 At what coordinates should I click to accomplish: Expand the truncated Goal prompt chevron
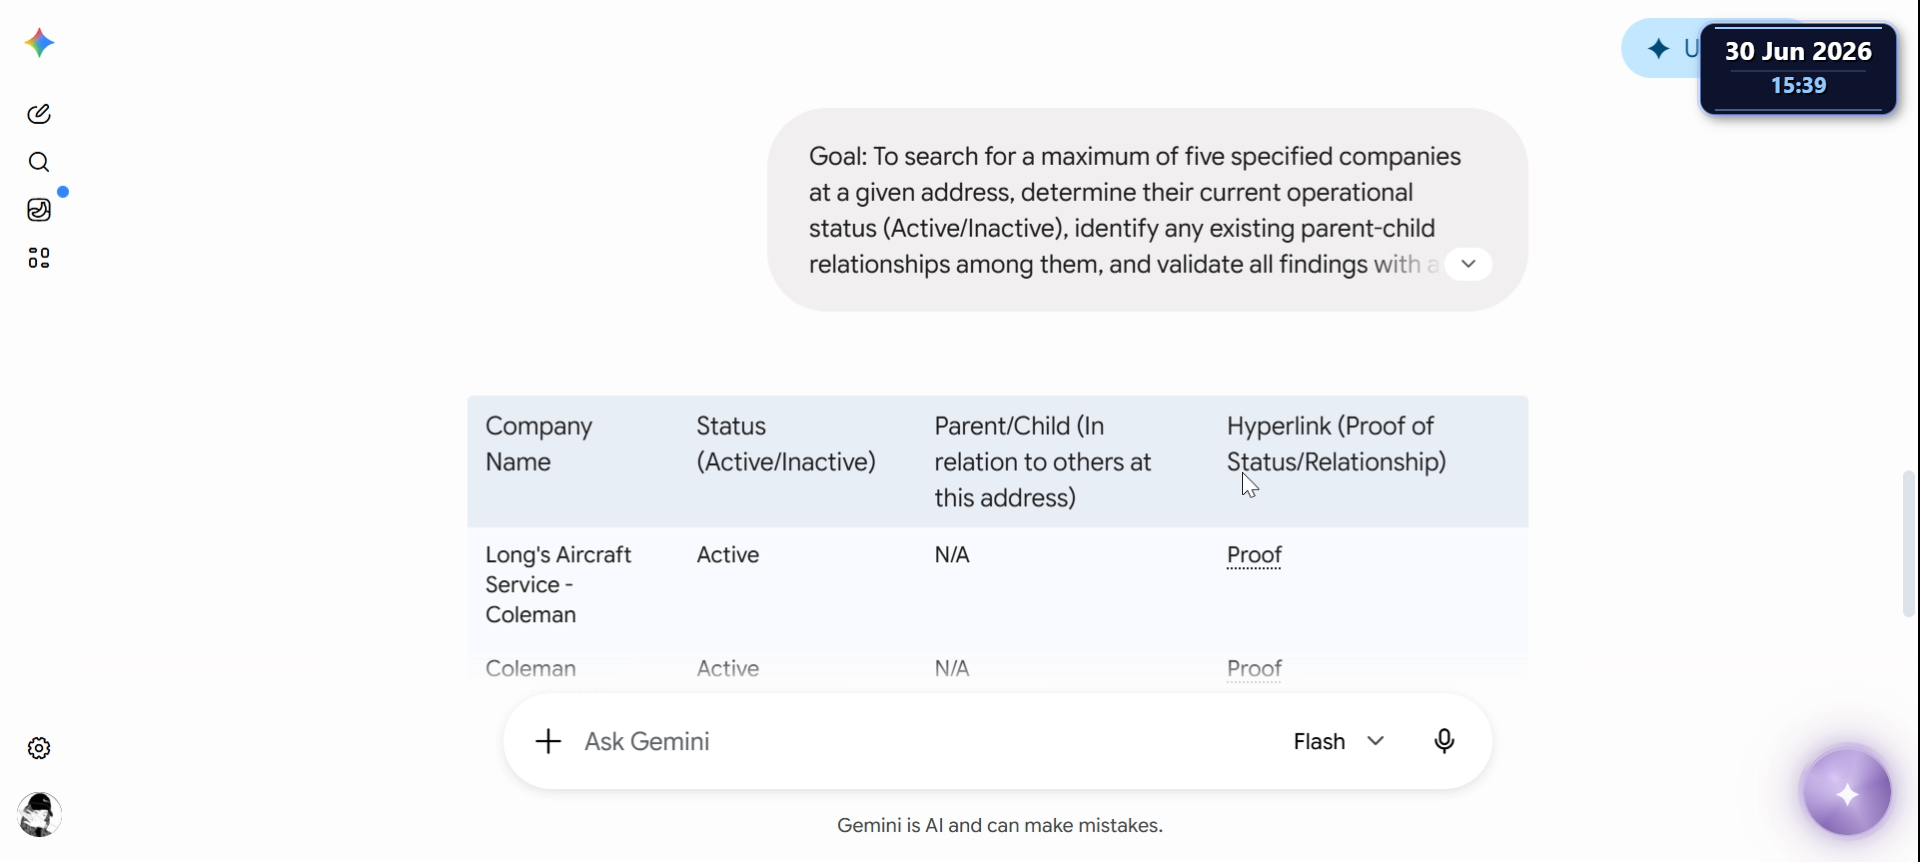[x=1468, y=264]
